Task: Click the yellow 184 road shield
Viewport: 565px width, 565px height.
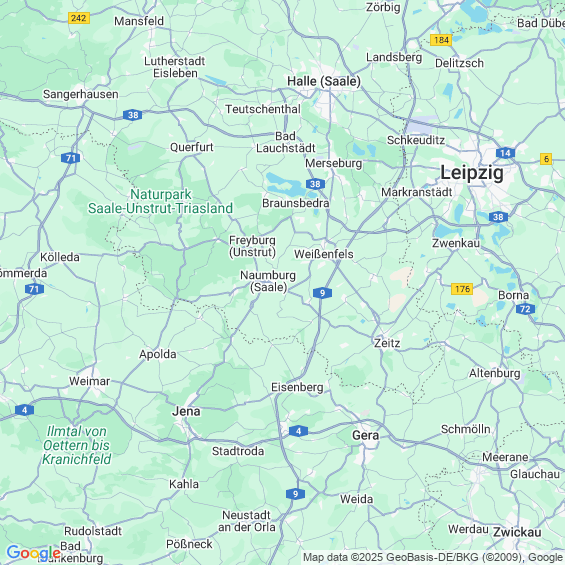Action: pyautogui.click(x=441, y=40)
